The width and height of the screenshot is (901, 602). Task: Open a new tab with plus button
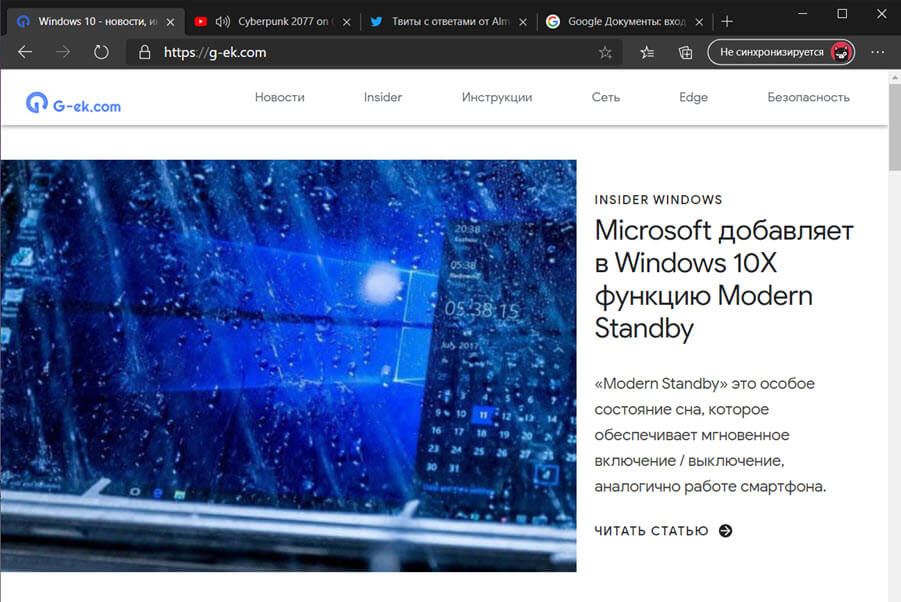click(x=727, y=21)
